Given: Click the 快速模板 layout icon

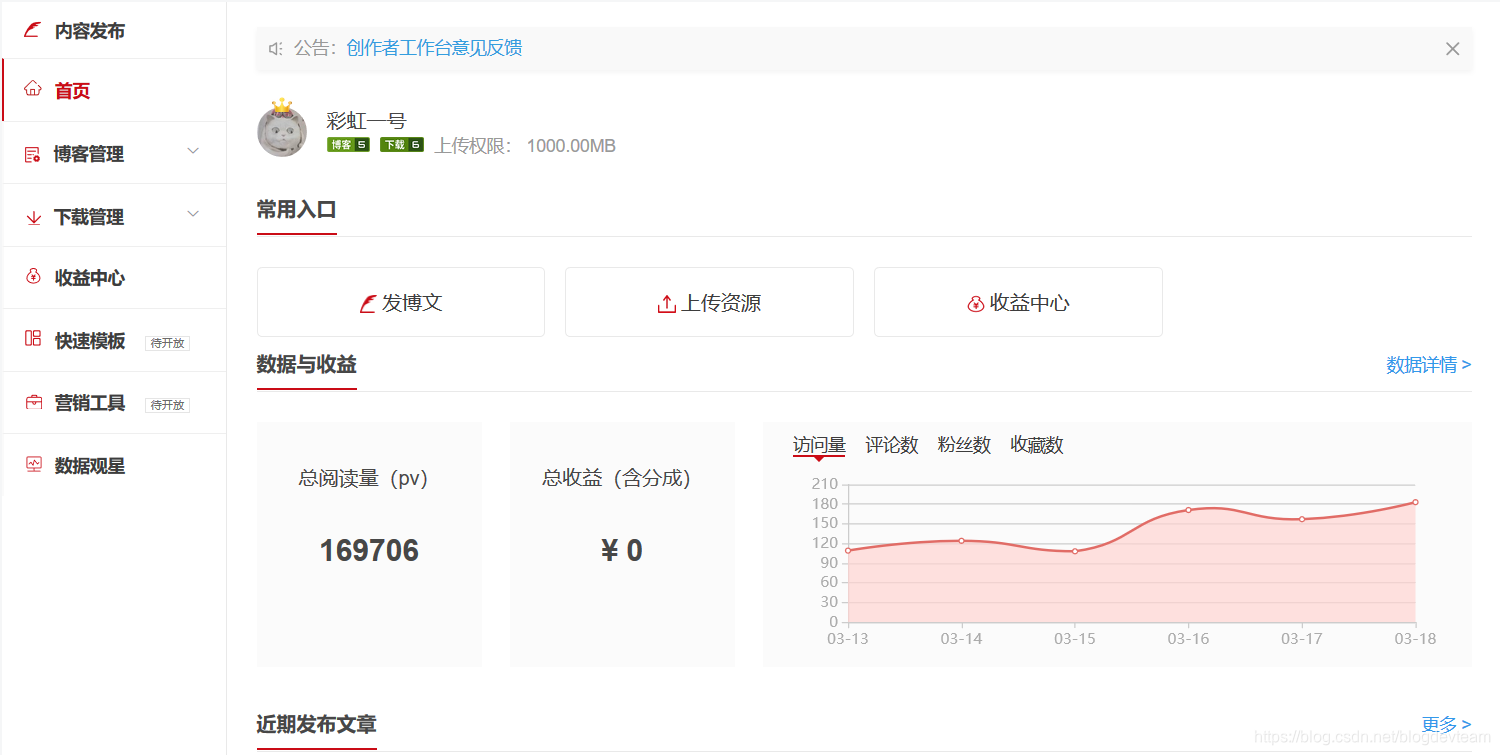Looking at the screenshot, I should click(x=33, y=339).
